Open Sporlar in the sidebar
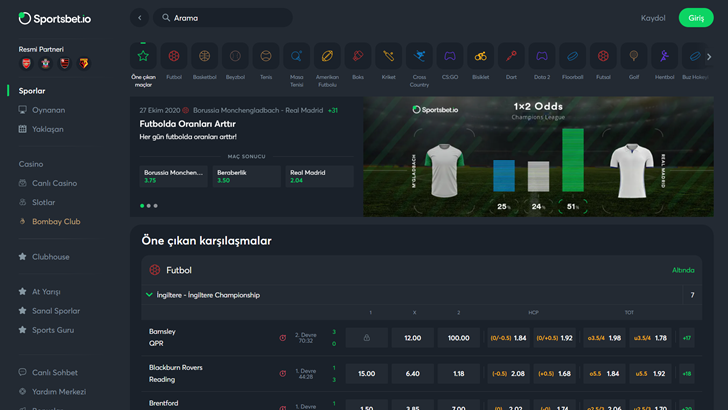 pyautogui.click(x=32, y=91)
